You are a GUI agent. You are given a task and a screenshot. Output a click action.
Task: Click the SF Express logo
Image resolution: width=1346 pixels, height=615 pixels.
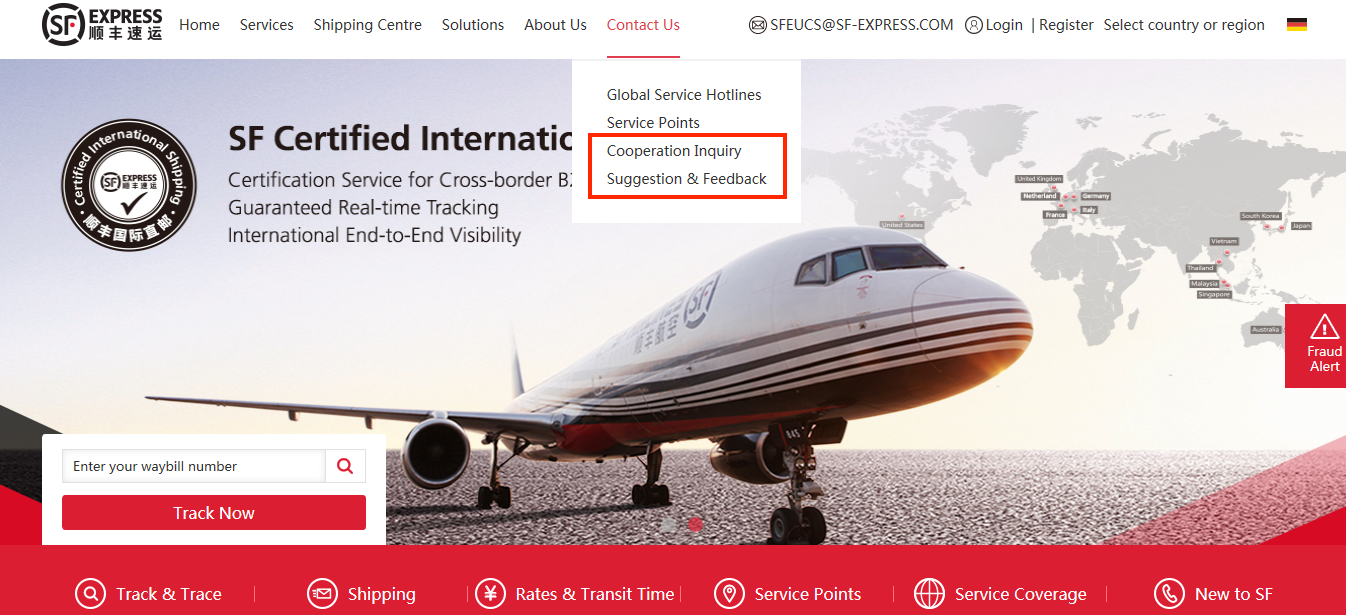point(102,25)
